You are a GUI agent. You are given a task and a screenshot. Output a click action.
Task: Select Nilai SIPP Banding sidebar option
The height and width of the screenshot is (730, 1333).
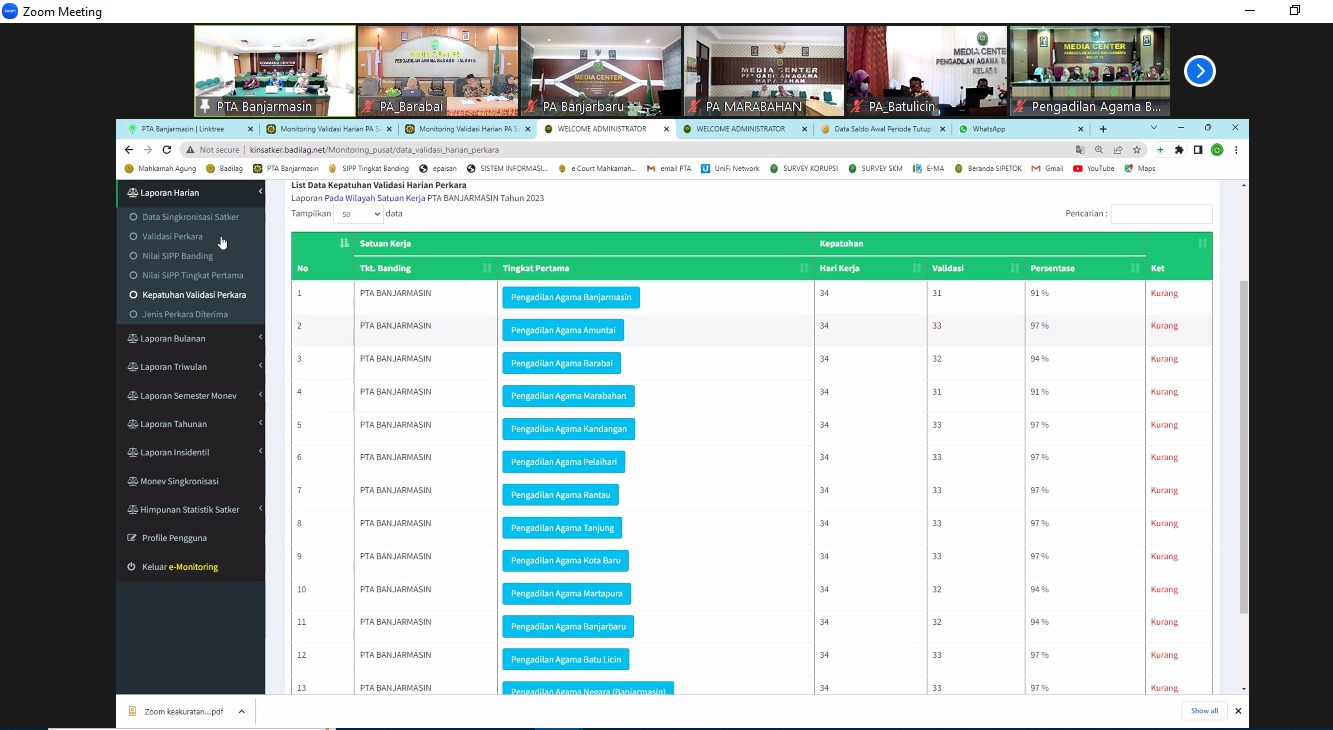177,256
